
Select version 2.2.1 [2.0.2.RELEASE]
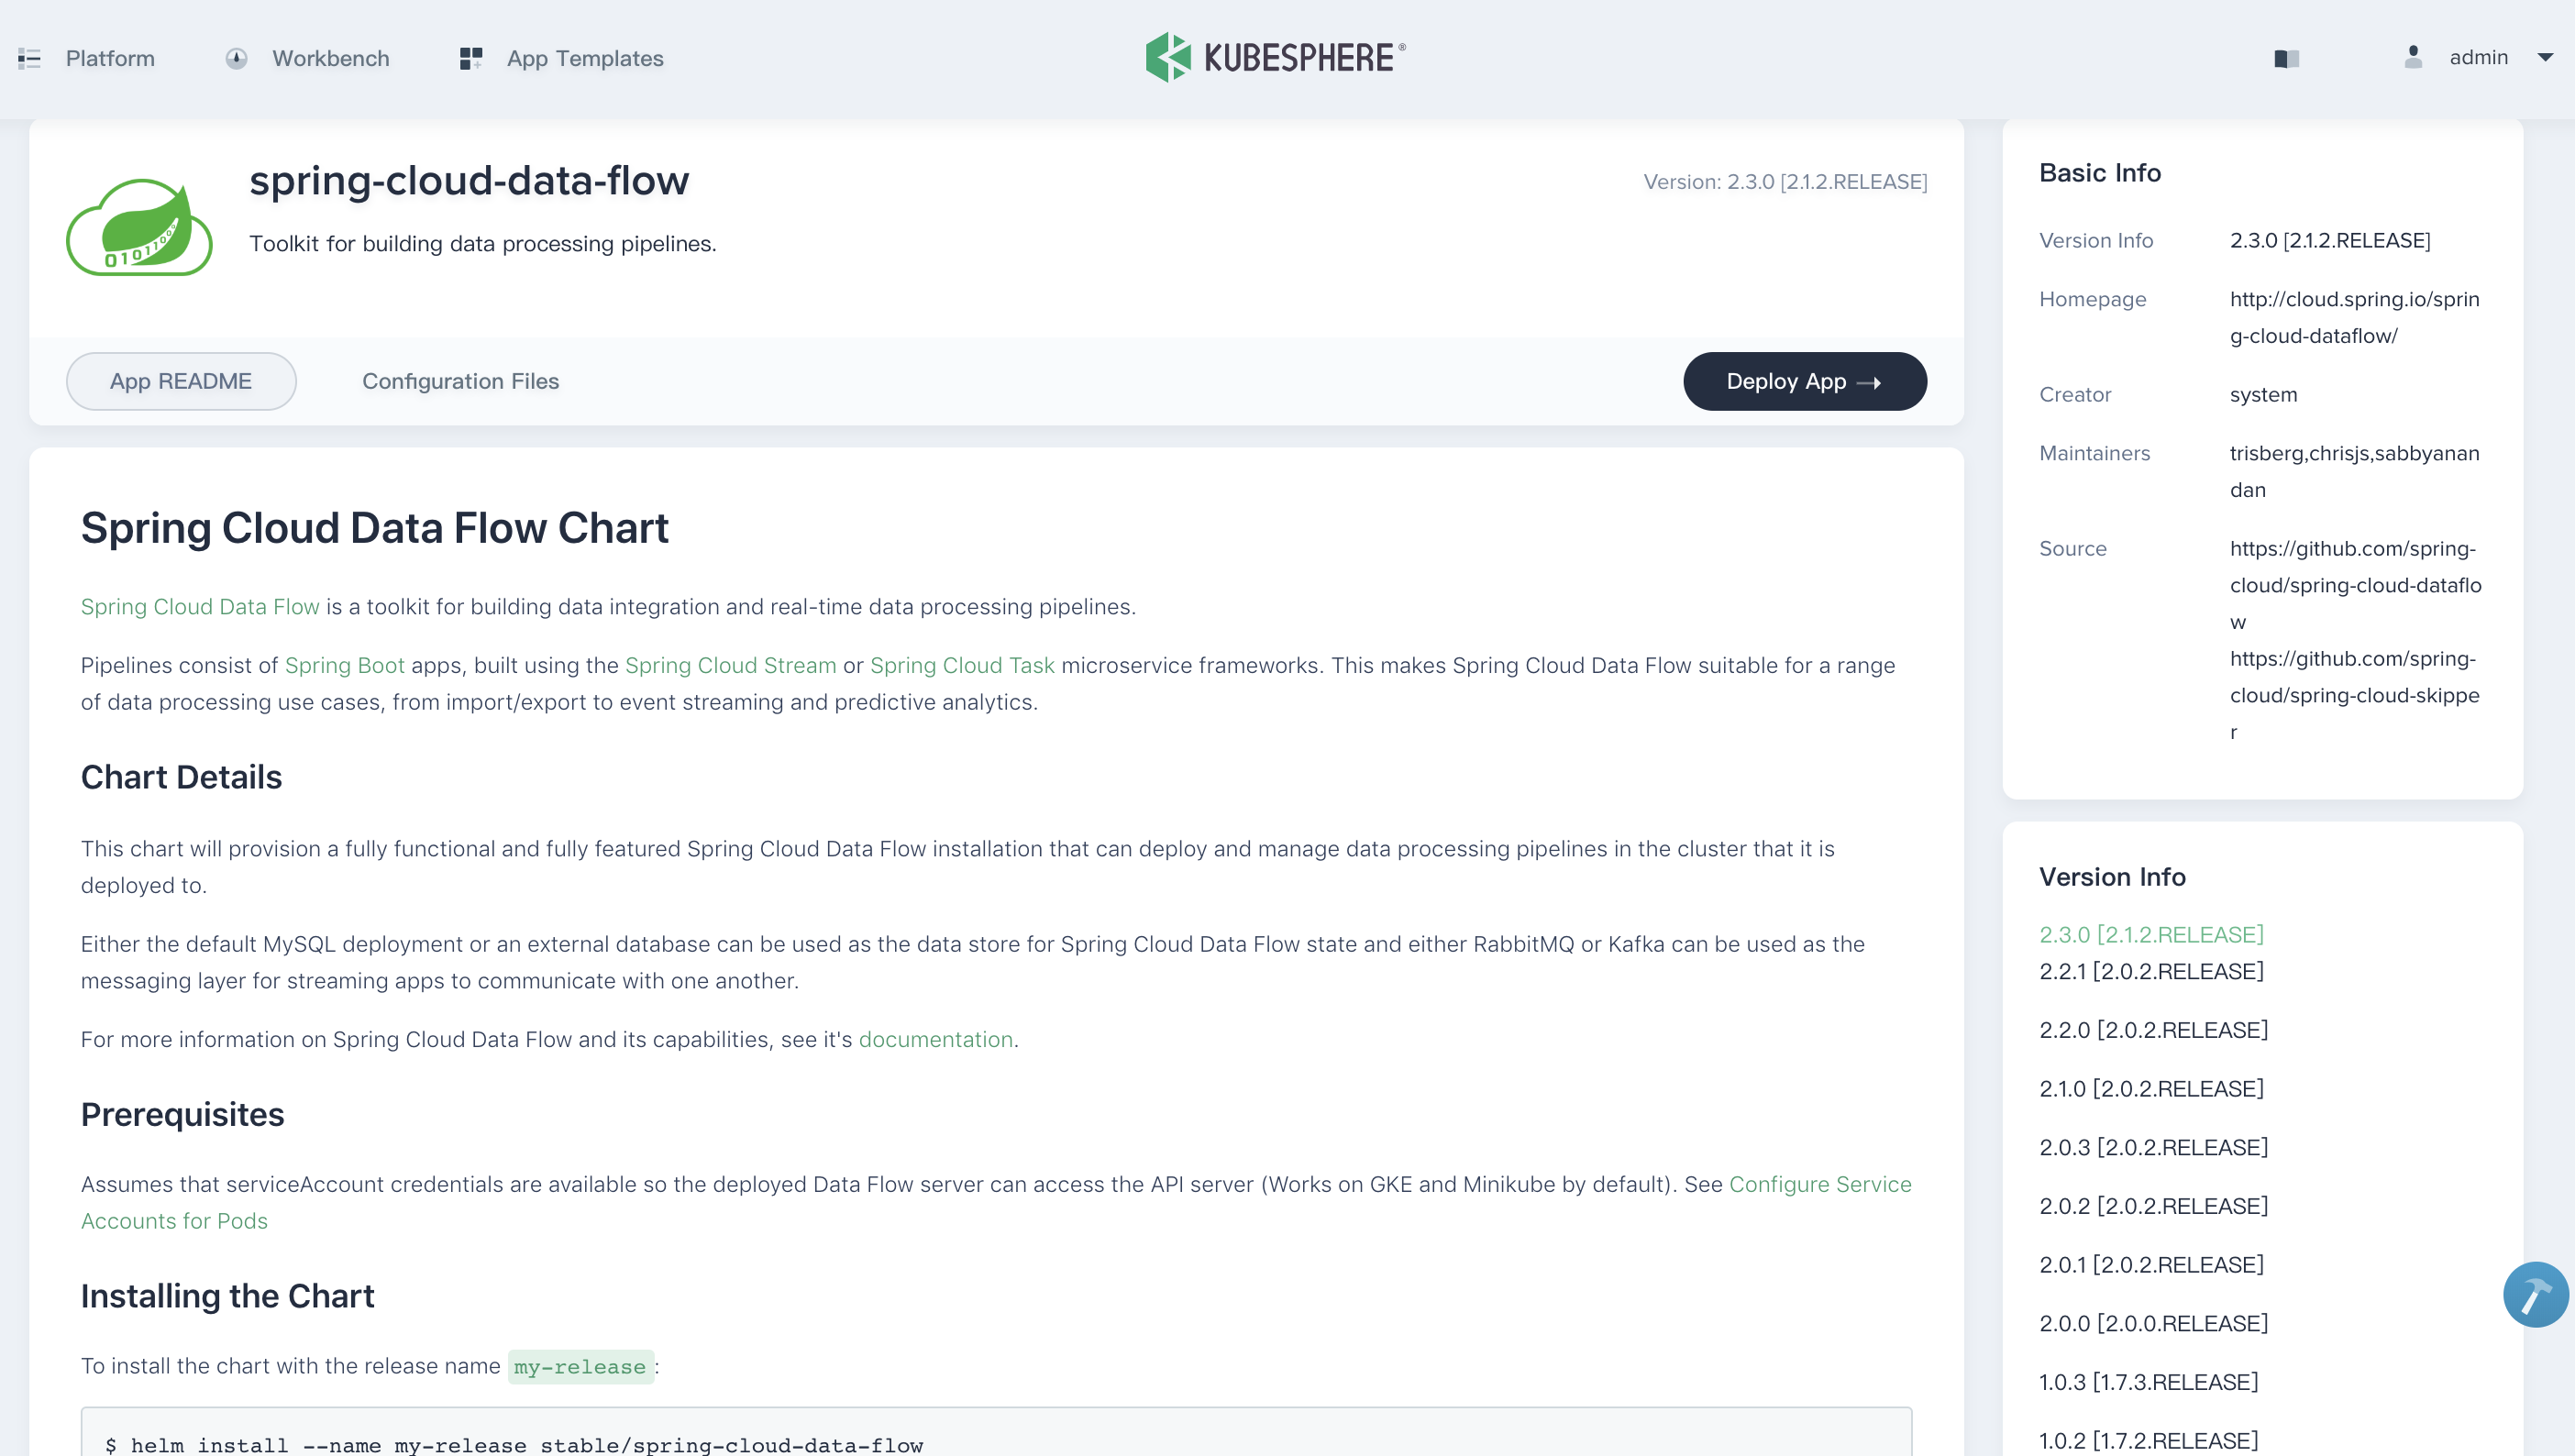pos(2151,971)
